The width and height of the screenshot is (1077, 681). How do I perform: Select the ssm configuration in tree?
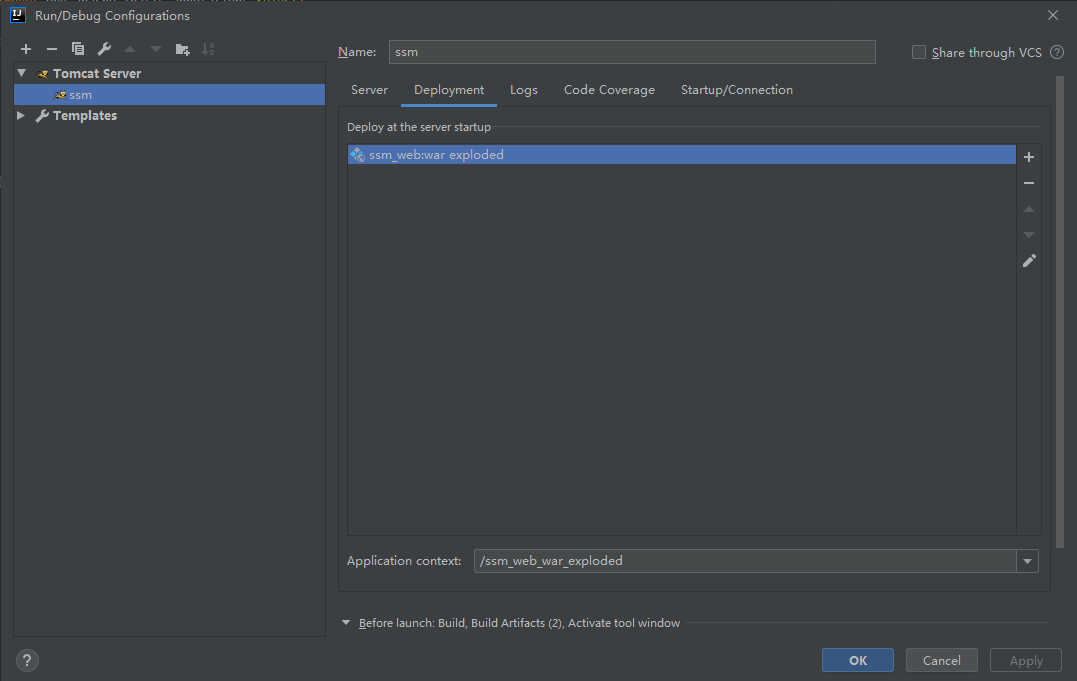pos(169,95)
